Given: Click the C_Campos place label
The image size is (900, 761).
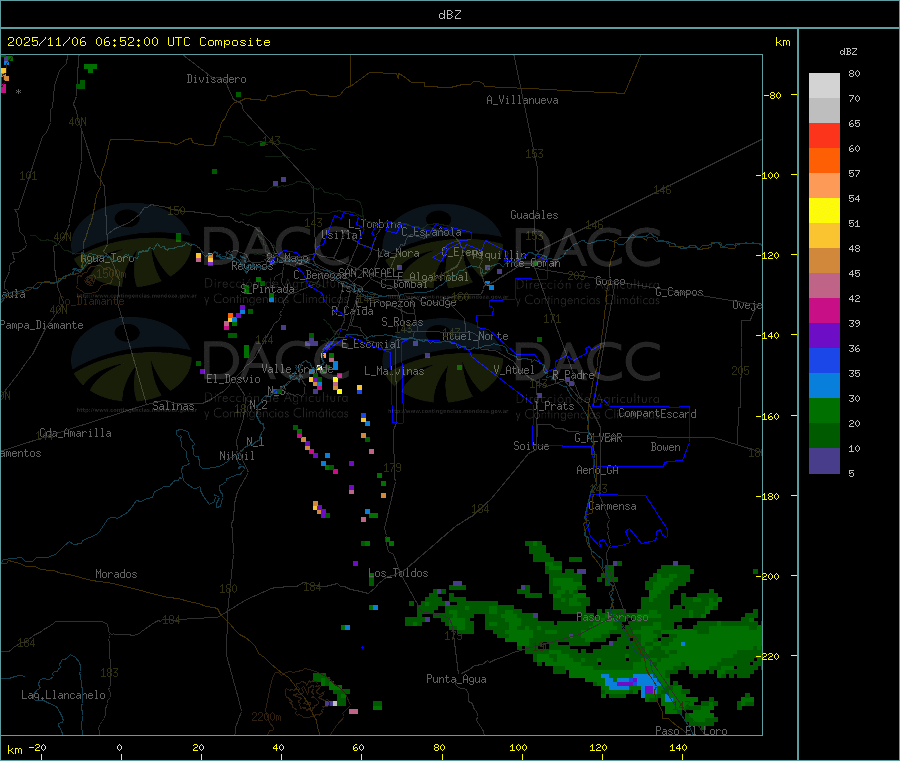Looking at the screenshot, I should click(x=680, y=292).
